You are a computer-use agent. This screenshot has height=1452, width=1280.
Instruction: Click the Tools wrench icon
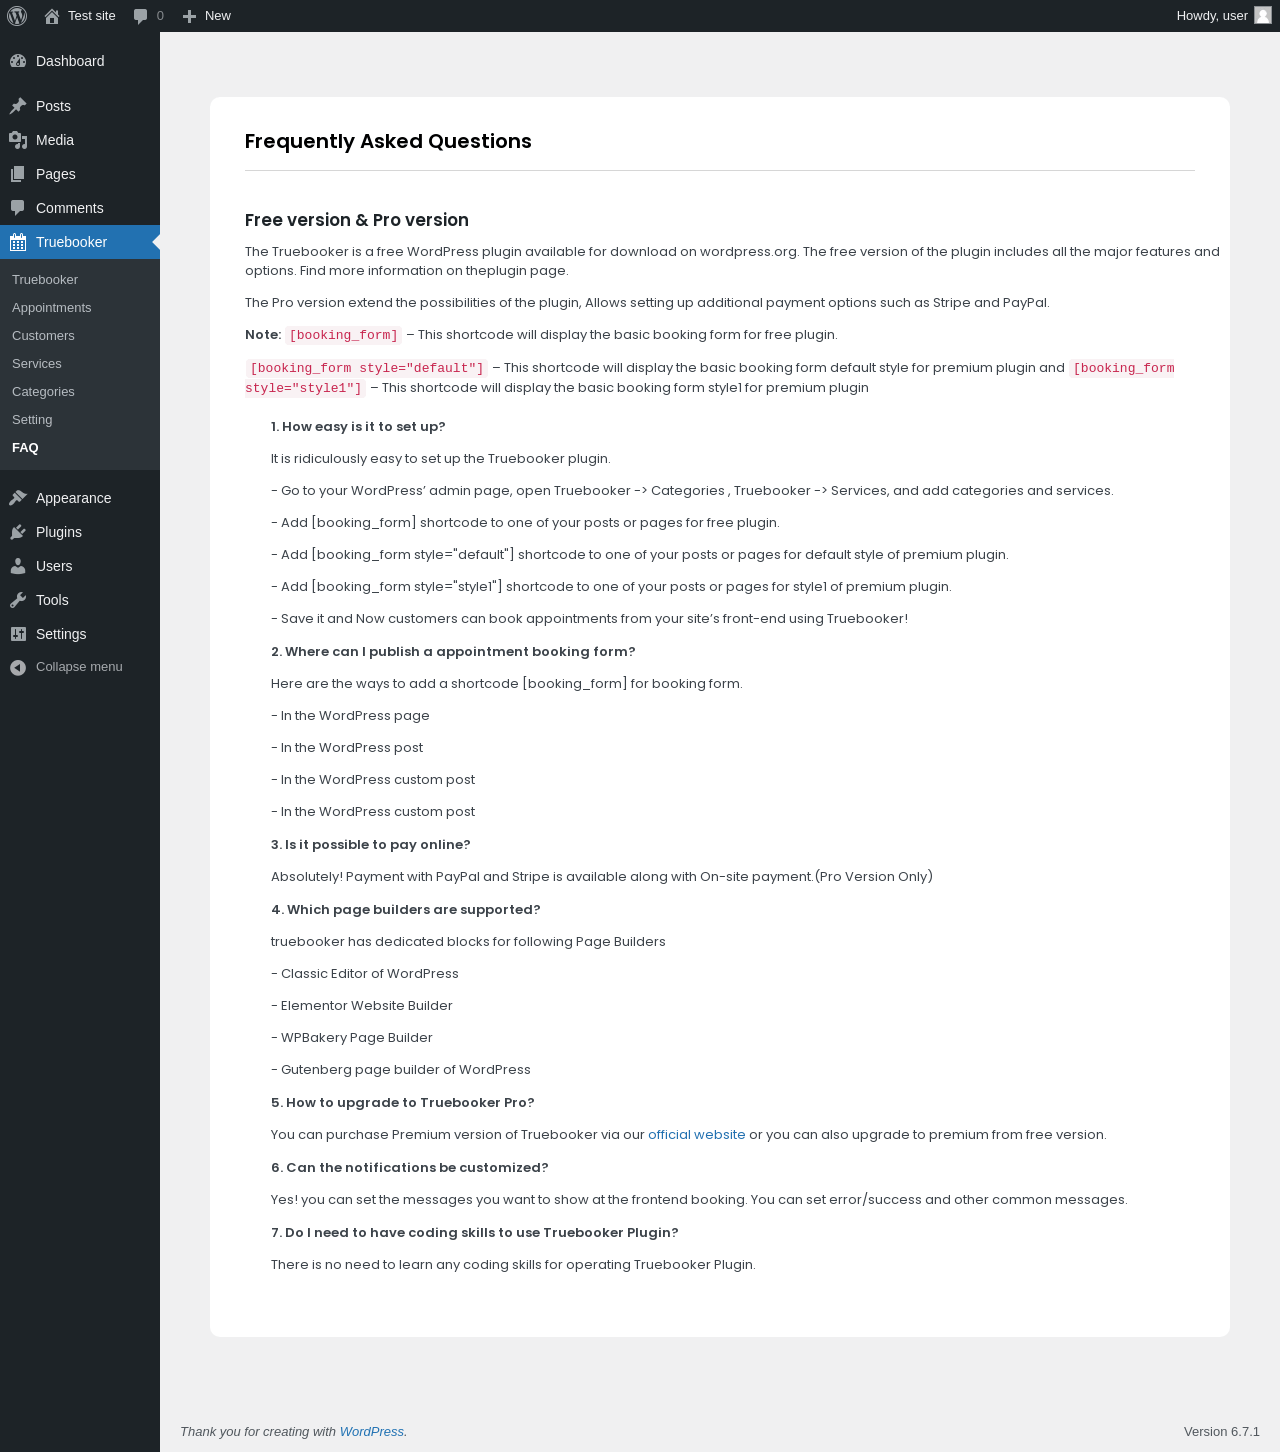coord(18,600)
